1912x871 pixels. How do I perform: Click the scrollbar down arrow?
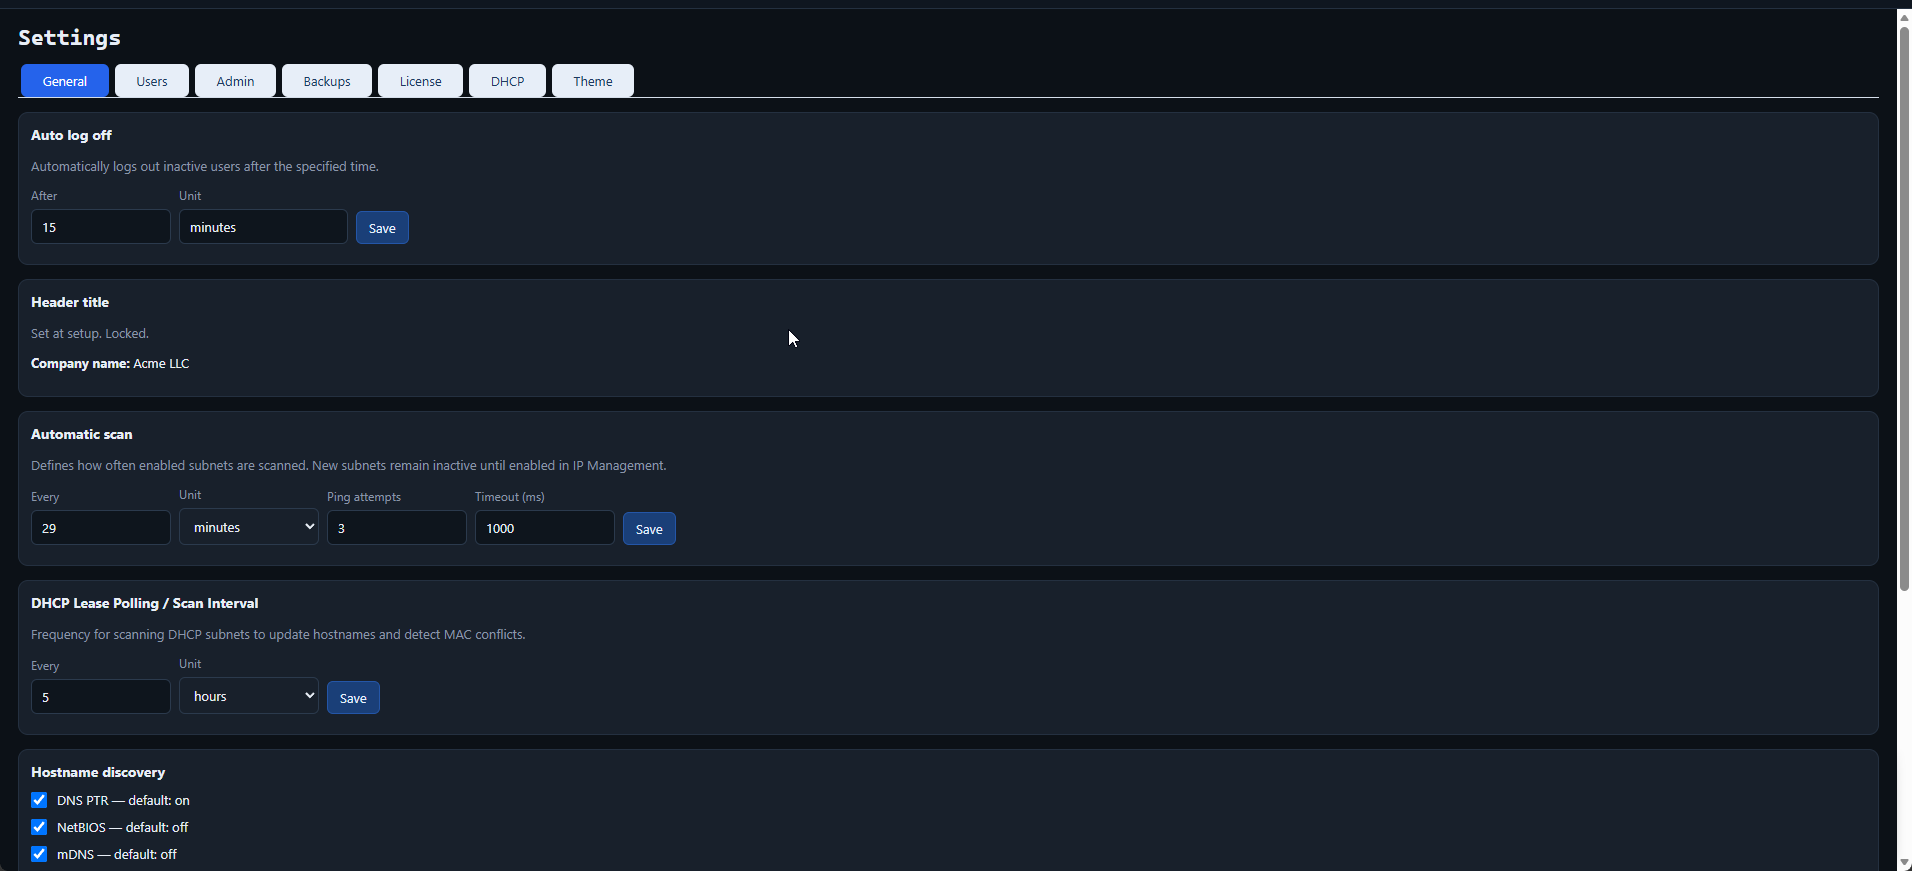pyautogui.click(x=1905, y=863)
